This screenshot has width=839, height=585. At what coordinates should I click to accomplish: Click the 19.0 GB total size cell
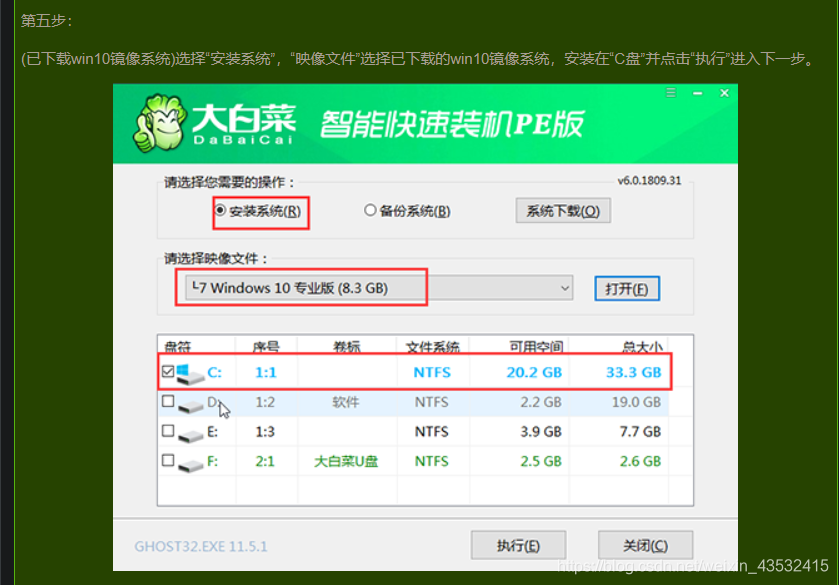click(x=636, y=402)
